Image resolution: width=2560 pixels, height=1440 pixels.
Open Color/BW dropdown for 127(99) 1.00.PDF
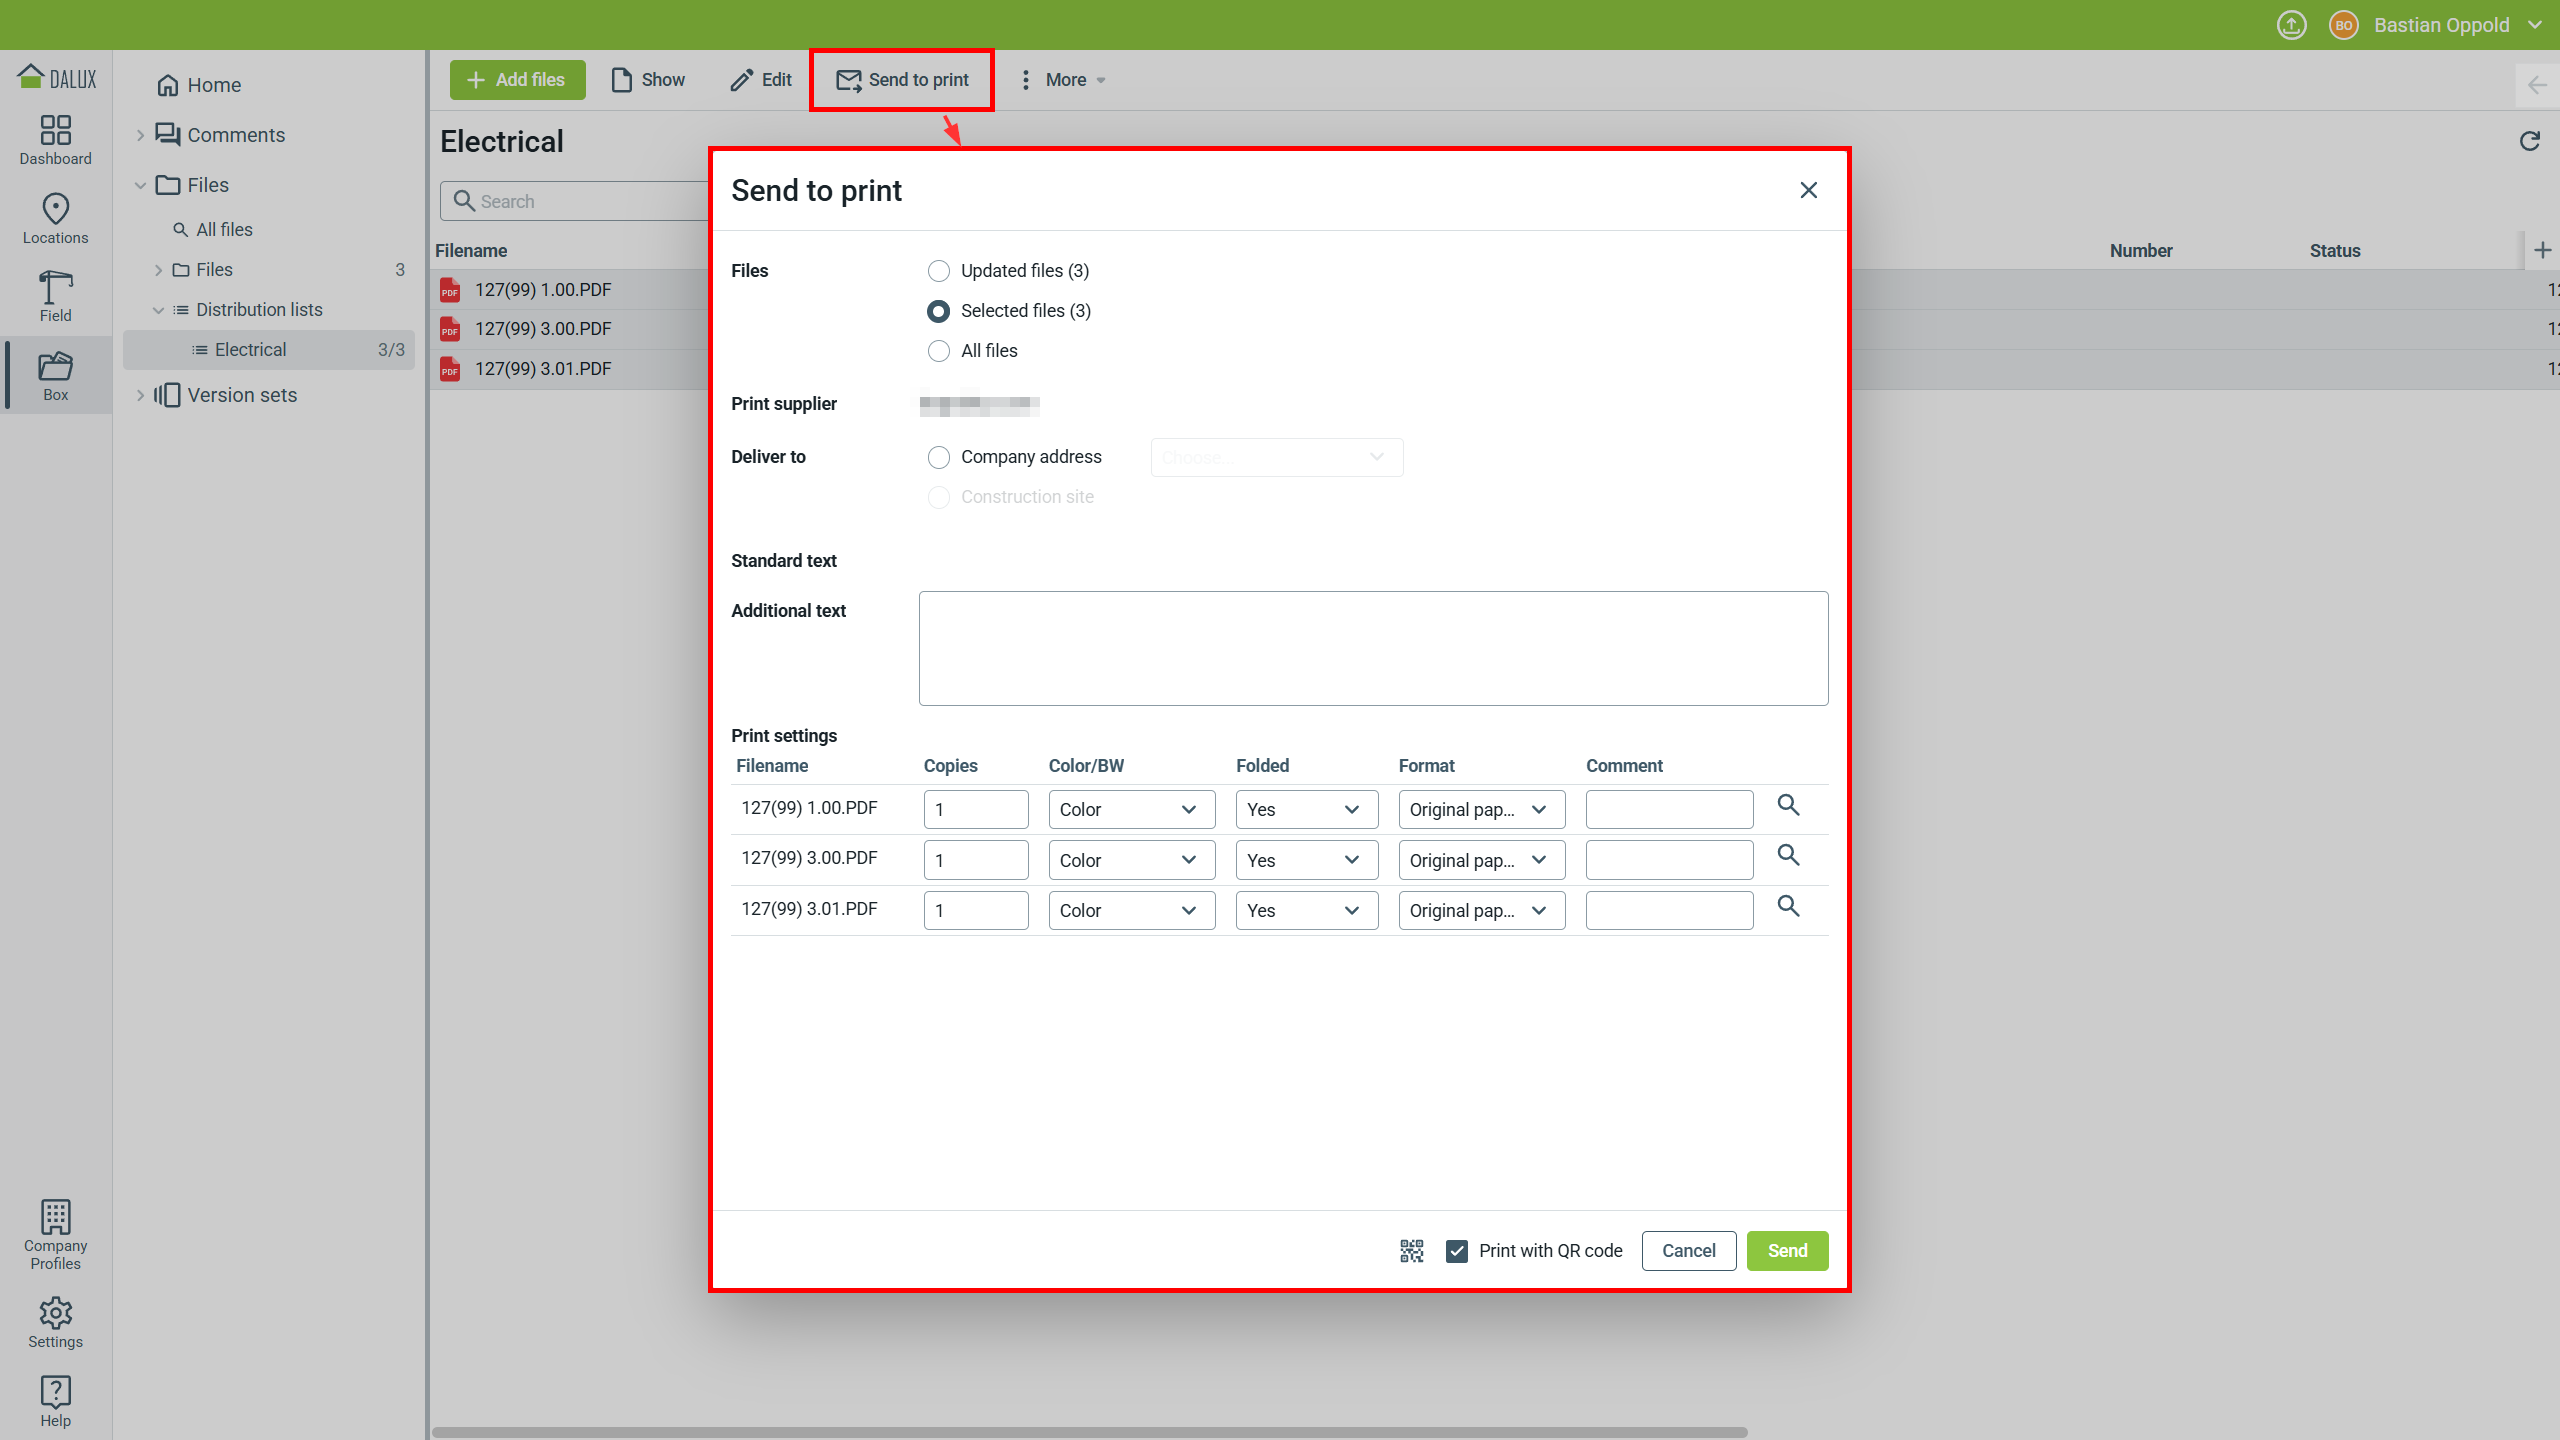coord(1131,810)
